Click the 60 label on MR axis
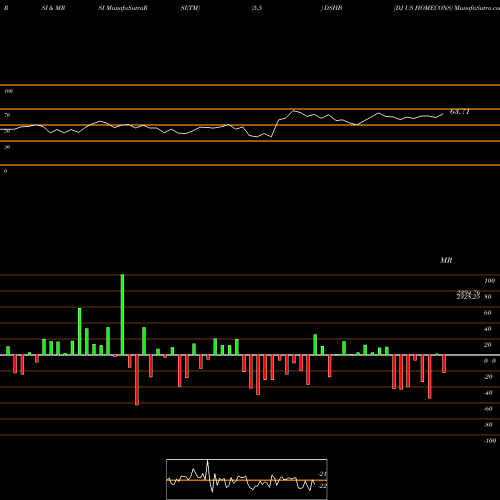The width and height of the screenshot is (500, 500). tap(487, 313)
